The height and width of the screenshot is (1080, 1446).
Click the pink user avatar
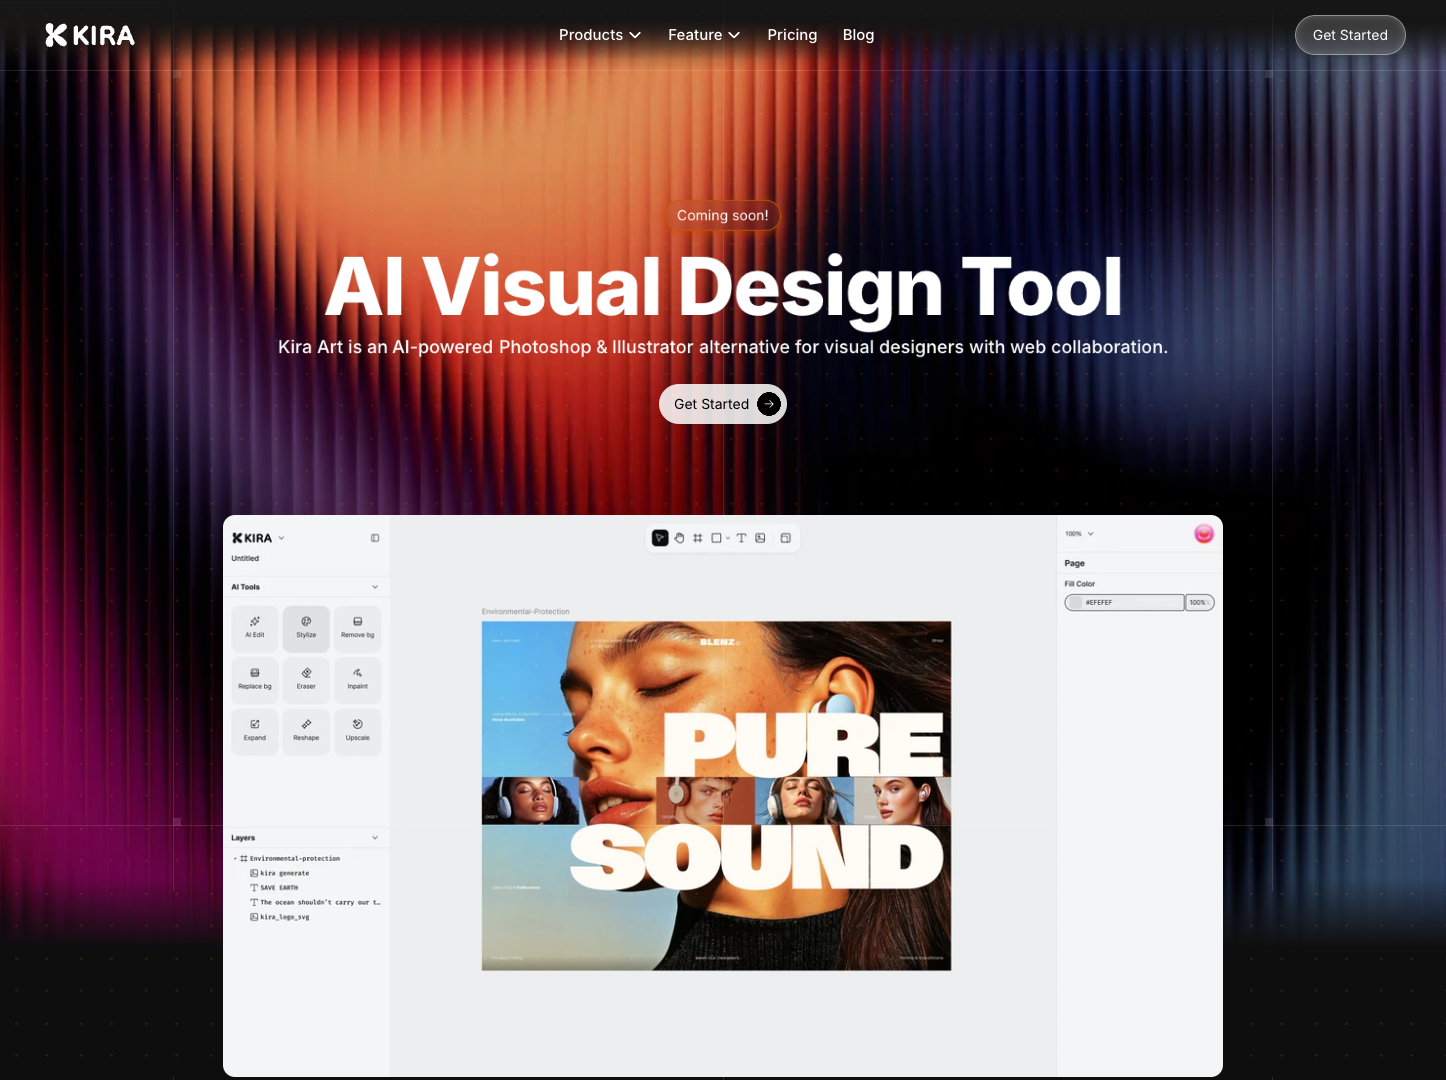pyautogui.click(x=1203, y=534)
